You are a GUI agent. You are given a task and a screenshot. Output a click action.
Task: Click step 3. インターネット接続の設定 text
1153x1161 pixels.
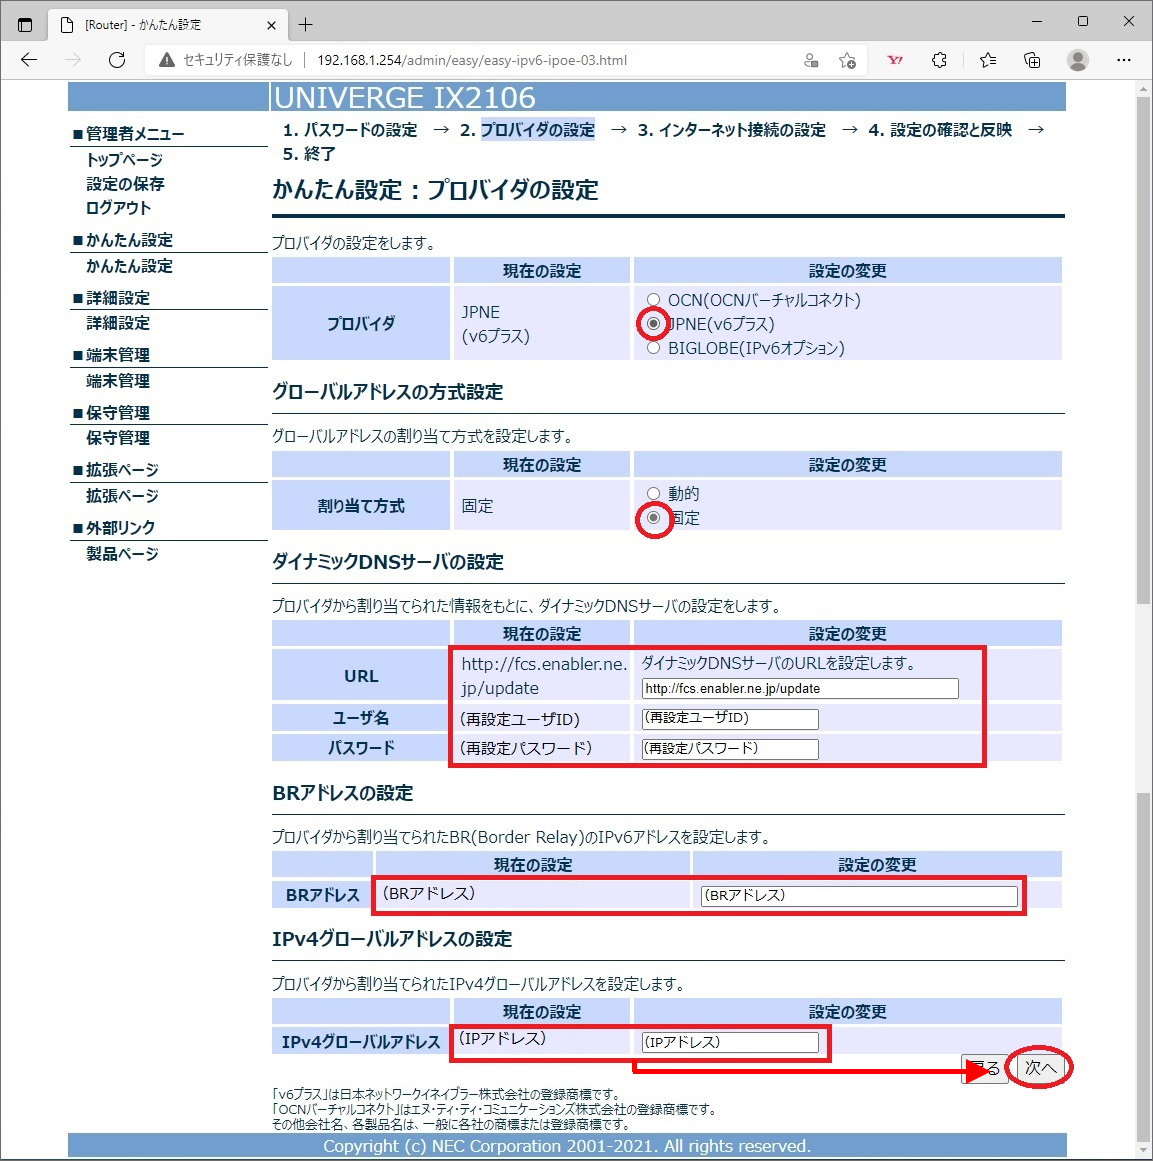click(732, 130)
